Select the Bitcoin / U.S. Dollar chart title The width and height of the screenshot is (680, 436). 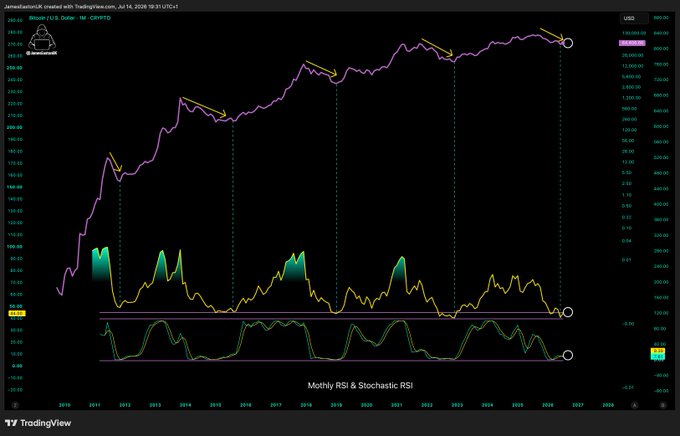(x=69, y=18)
